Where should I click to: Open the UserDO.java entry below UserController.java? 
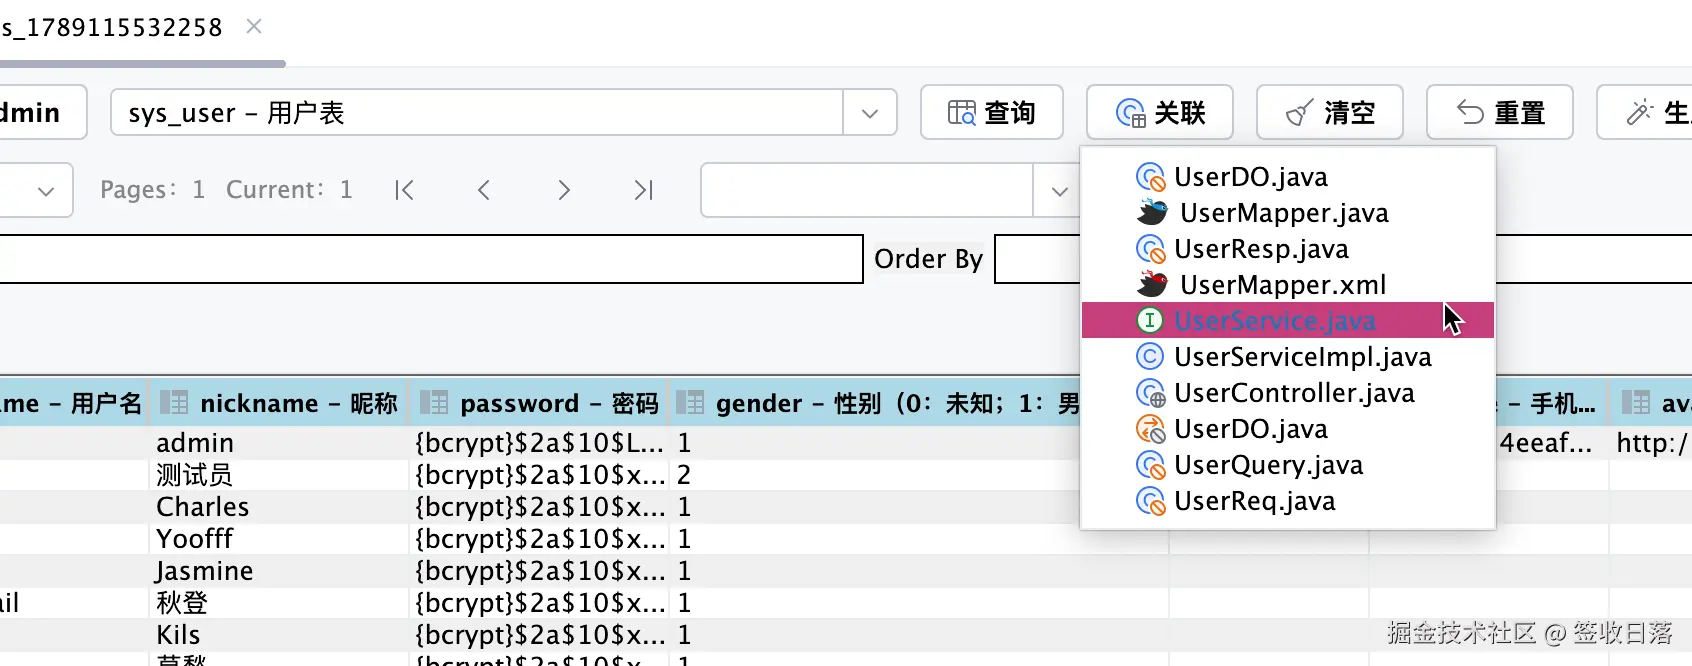[1288, 429]
